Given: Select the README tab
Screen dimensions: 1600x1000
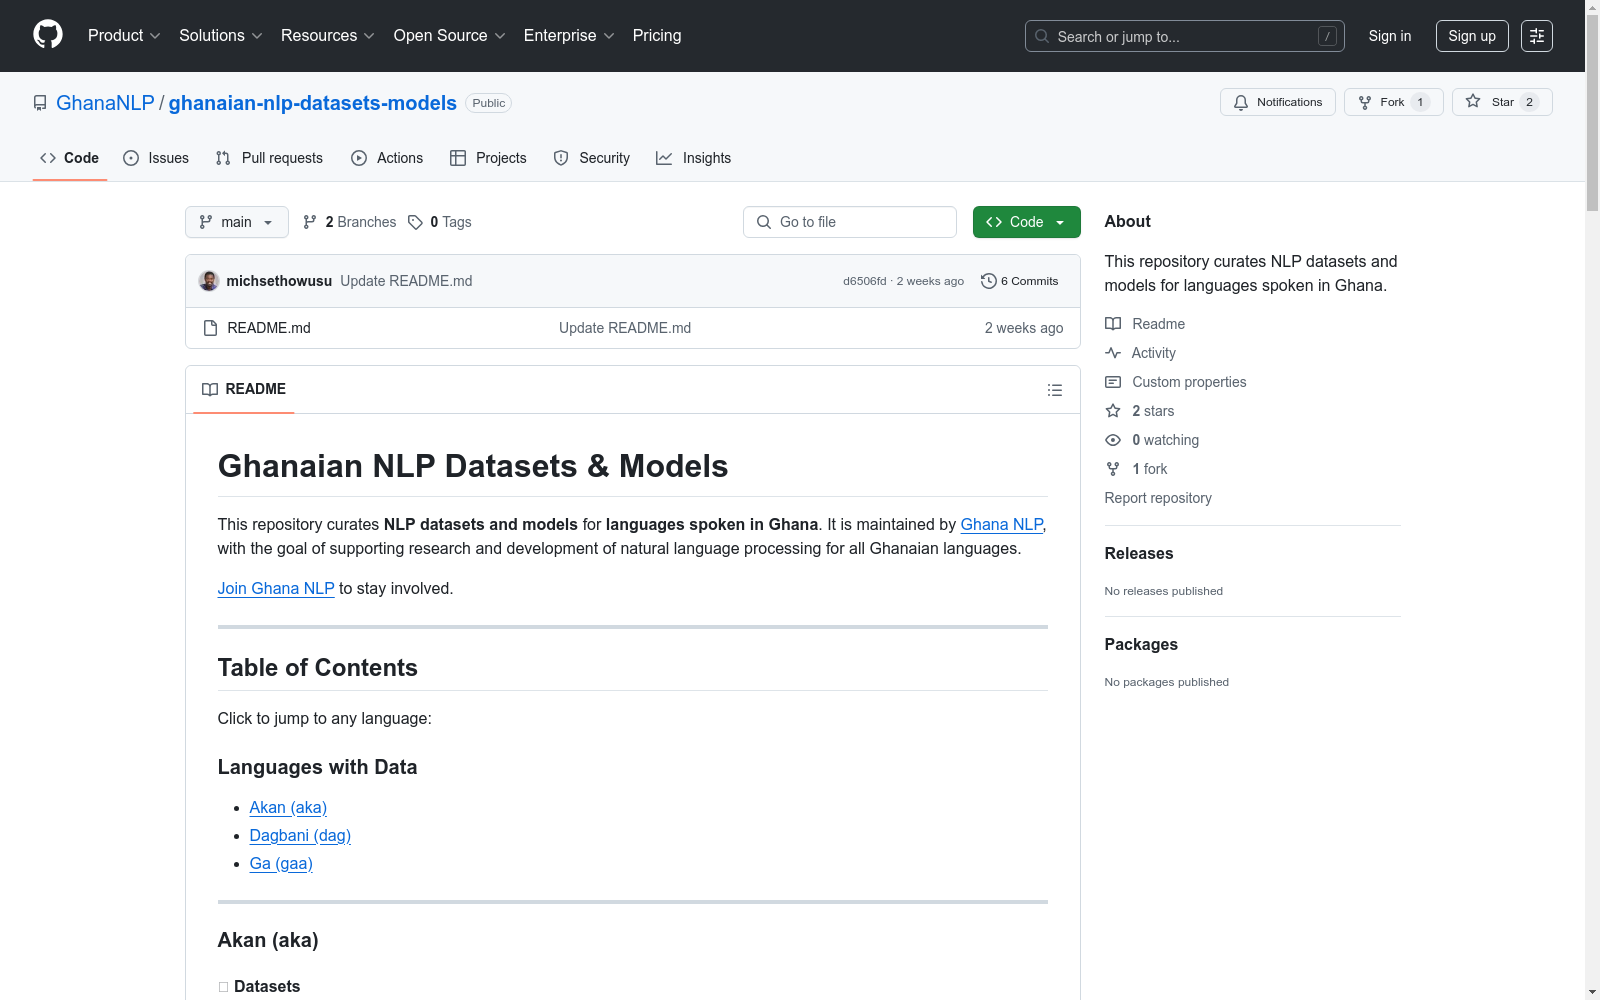Looking at the screenshot, I should click(244, 389).
